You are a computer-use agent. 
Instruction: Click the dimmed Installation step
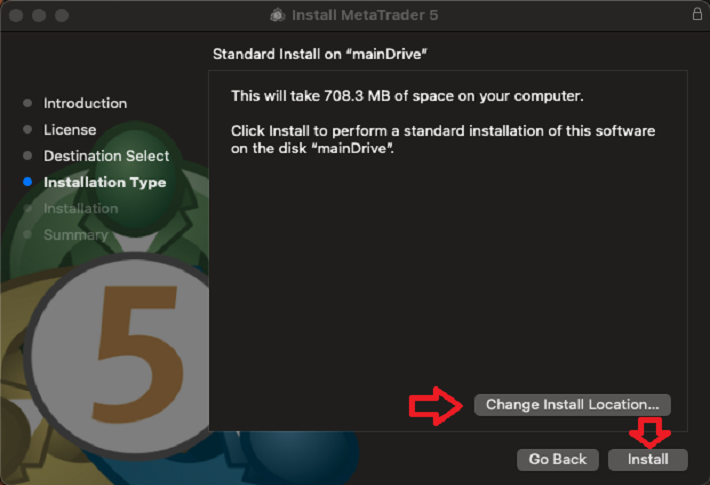pos(81,208)
